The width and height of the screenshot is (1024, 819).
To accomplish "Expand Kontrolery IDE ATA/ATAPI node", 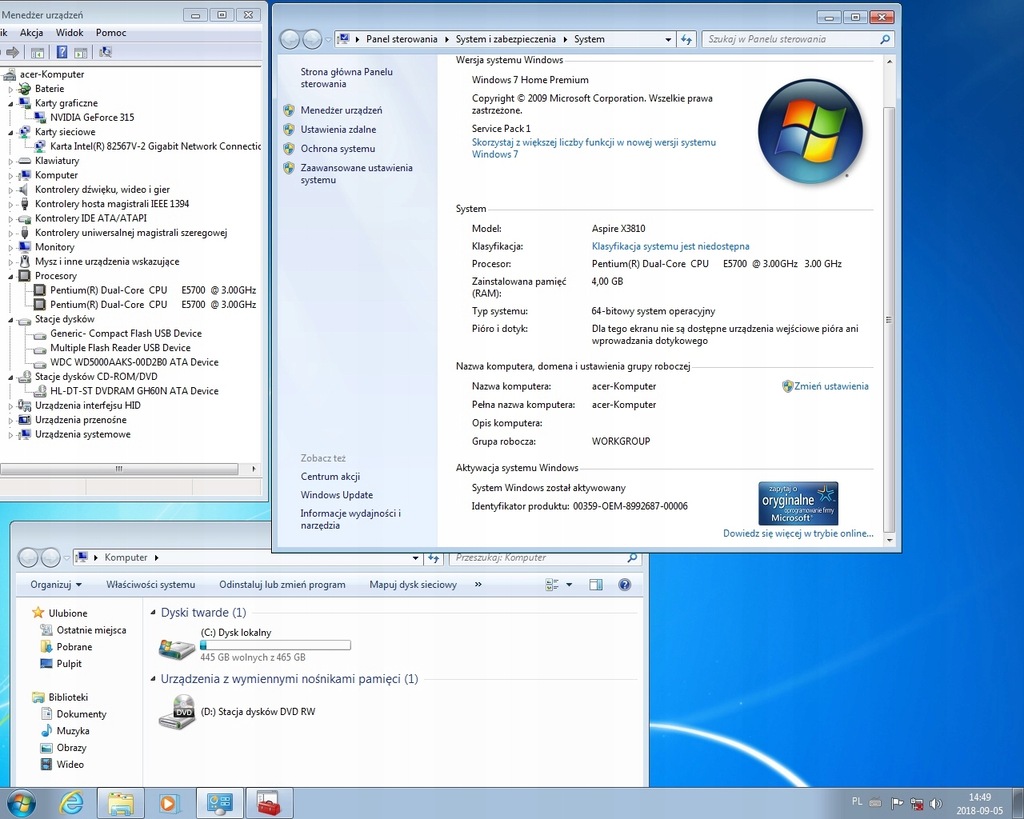I will pyautogui.click(x=10, y=218).
